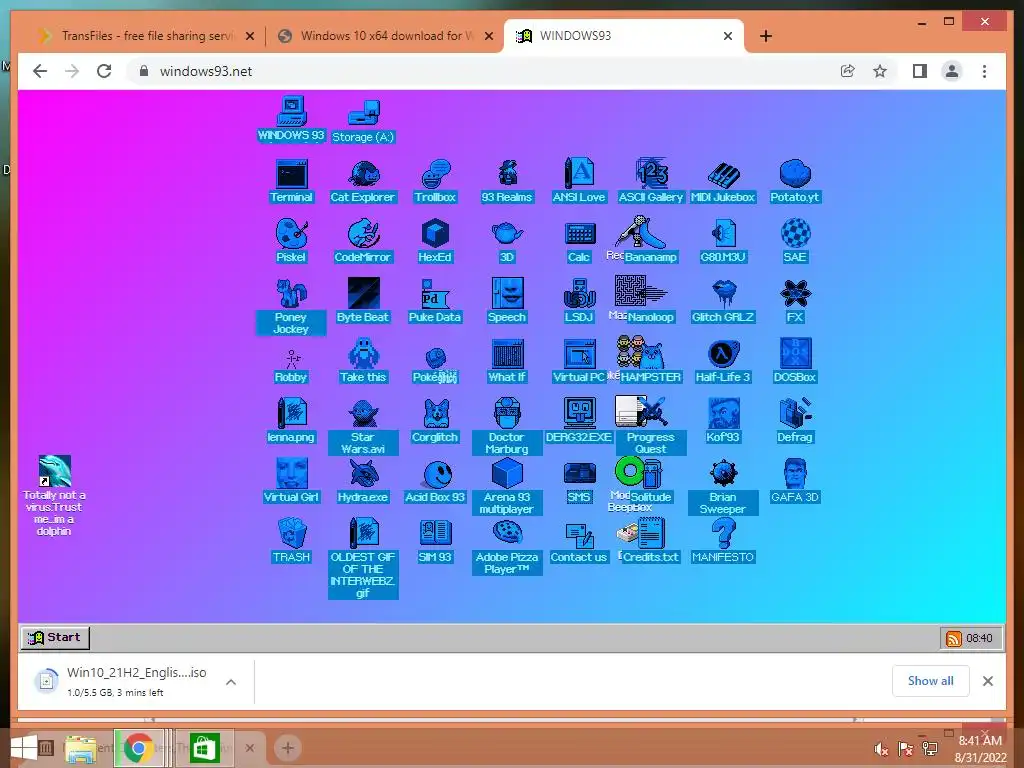Open G80.M3U speaker icon
The image size is (1024, 768).
click(723, 241)
